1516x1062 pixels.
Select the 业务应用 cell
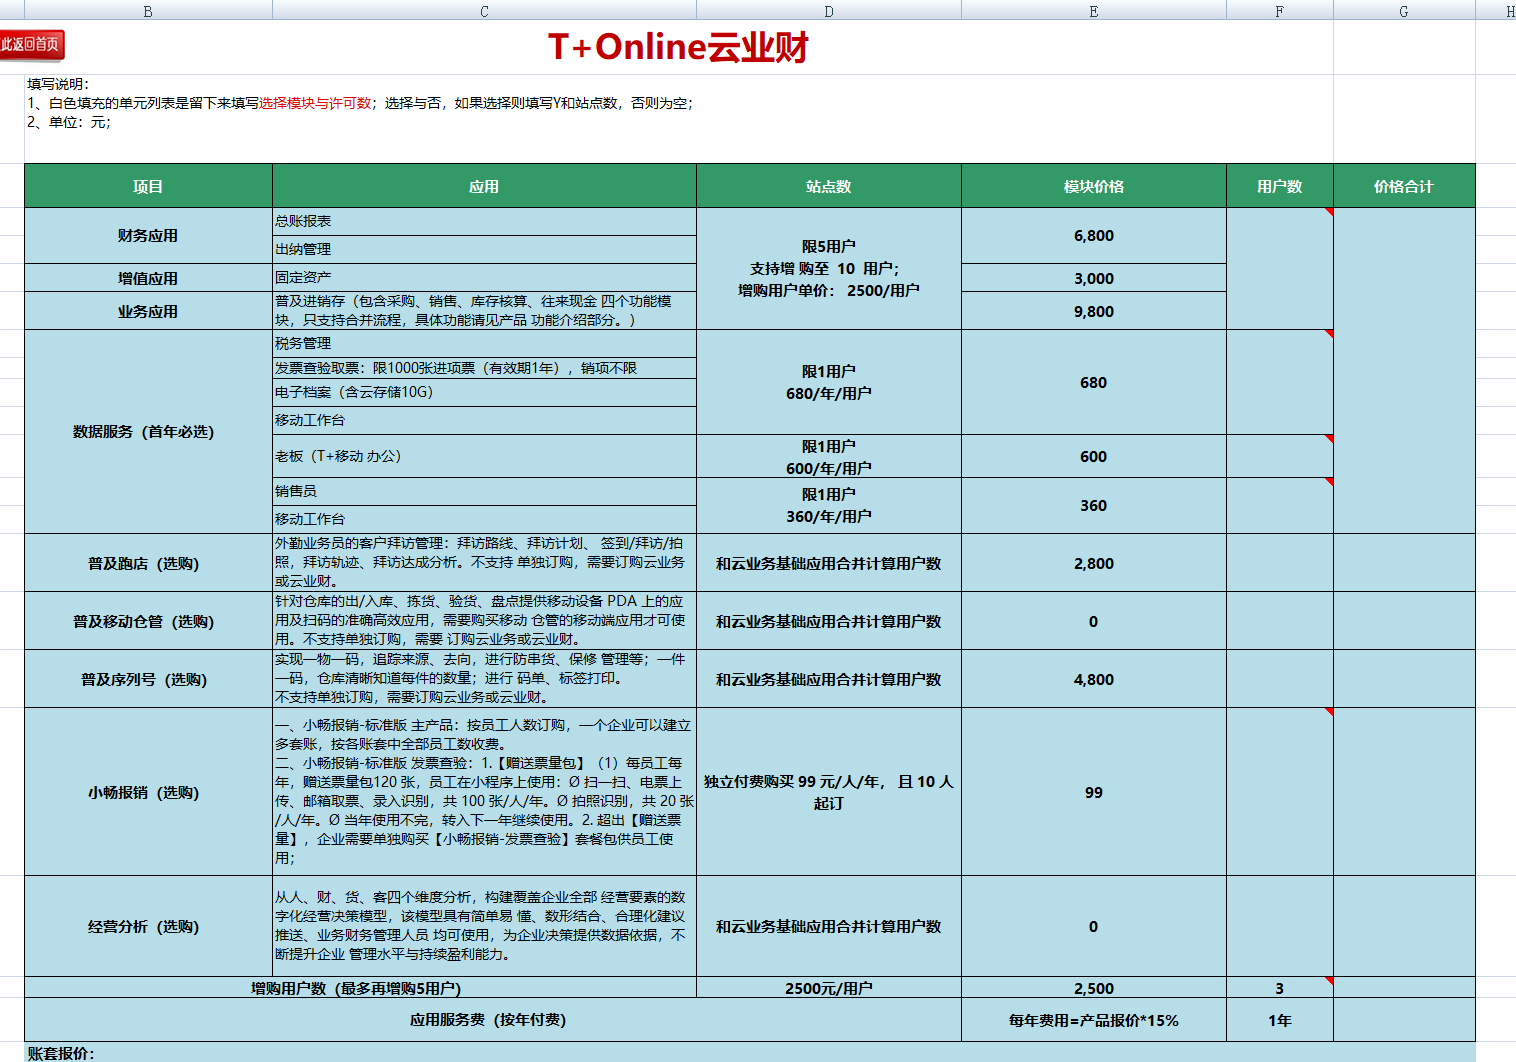coord(148,311)
